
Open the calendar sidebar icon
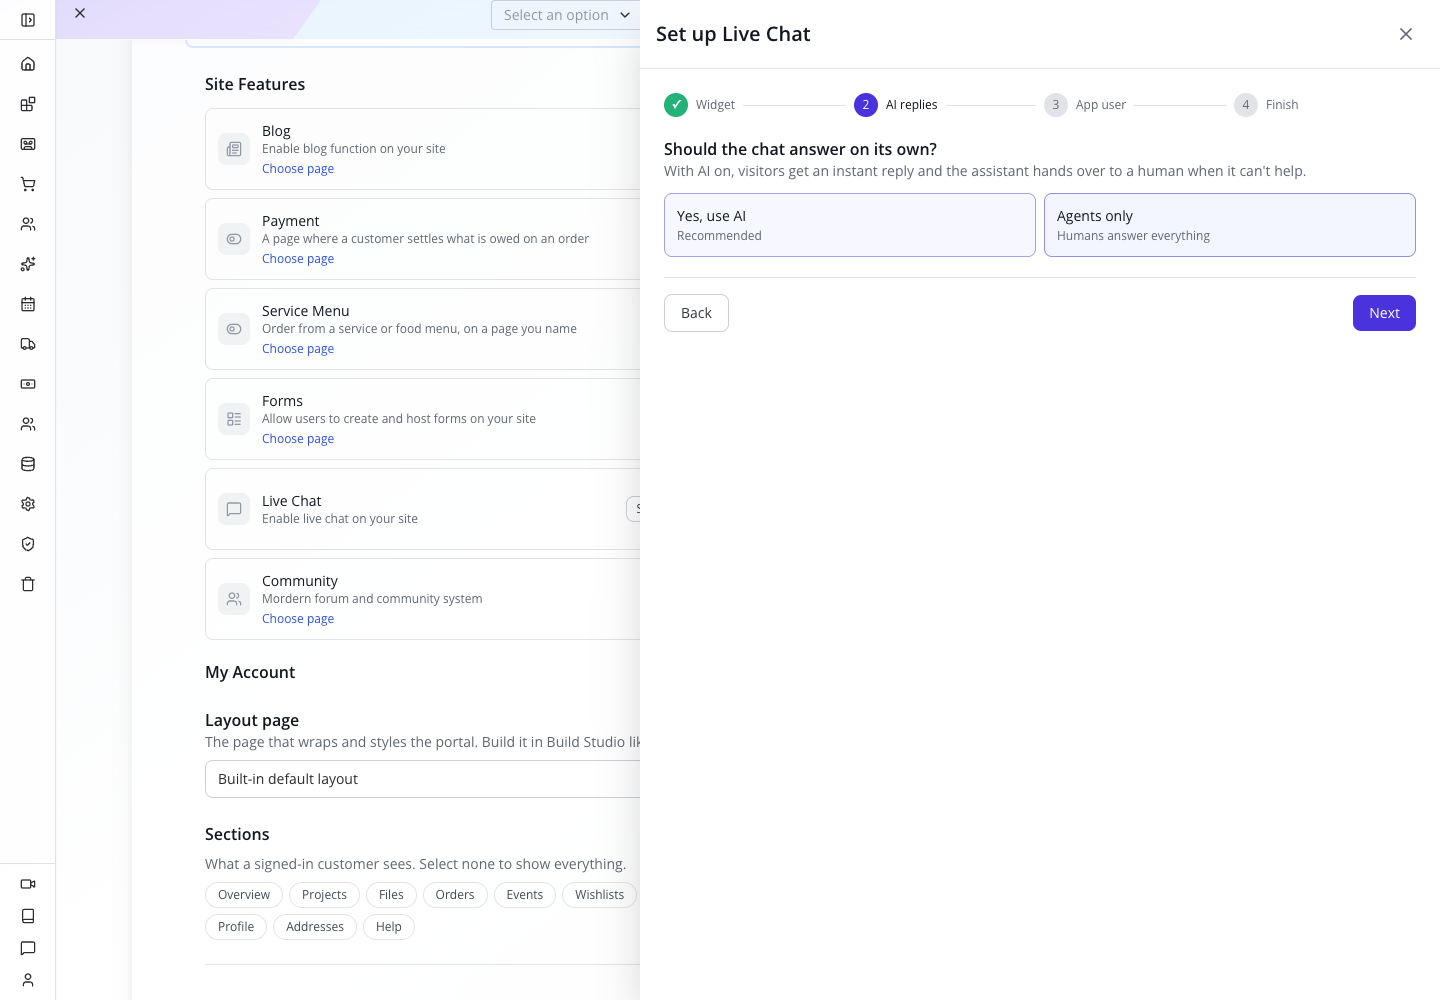click(28, 304)
